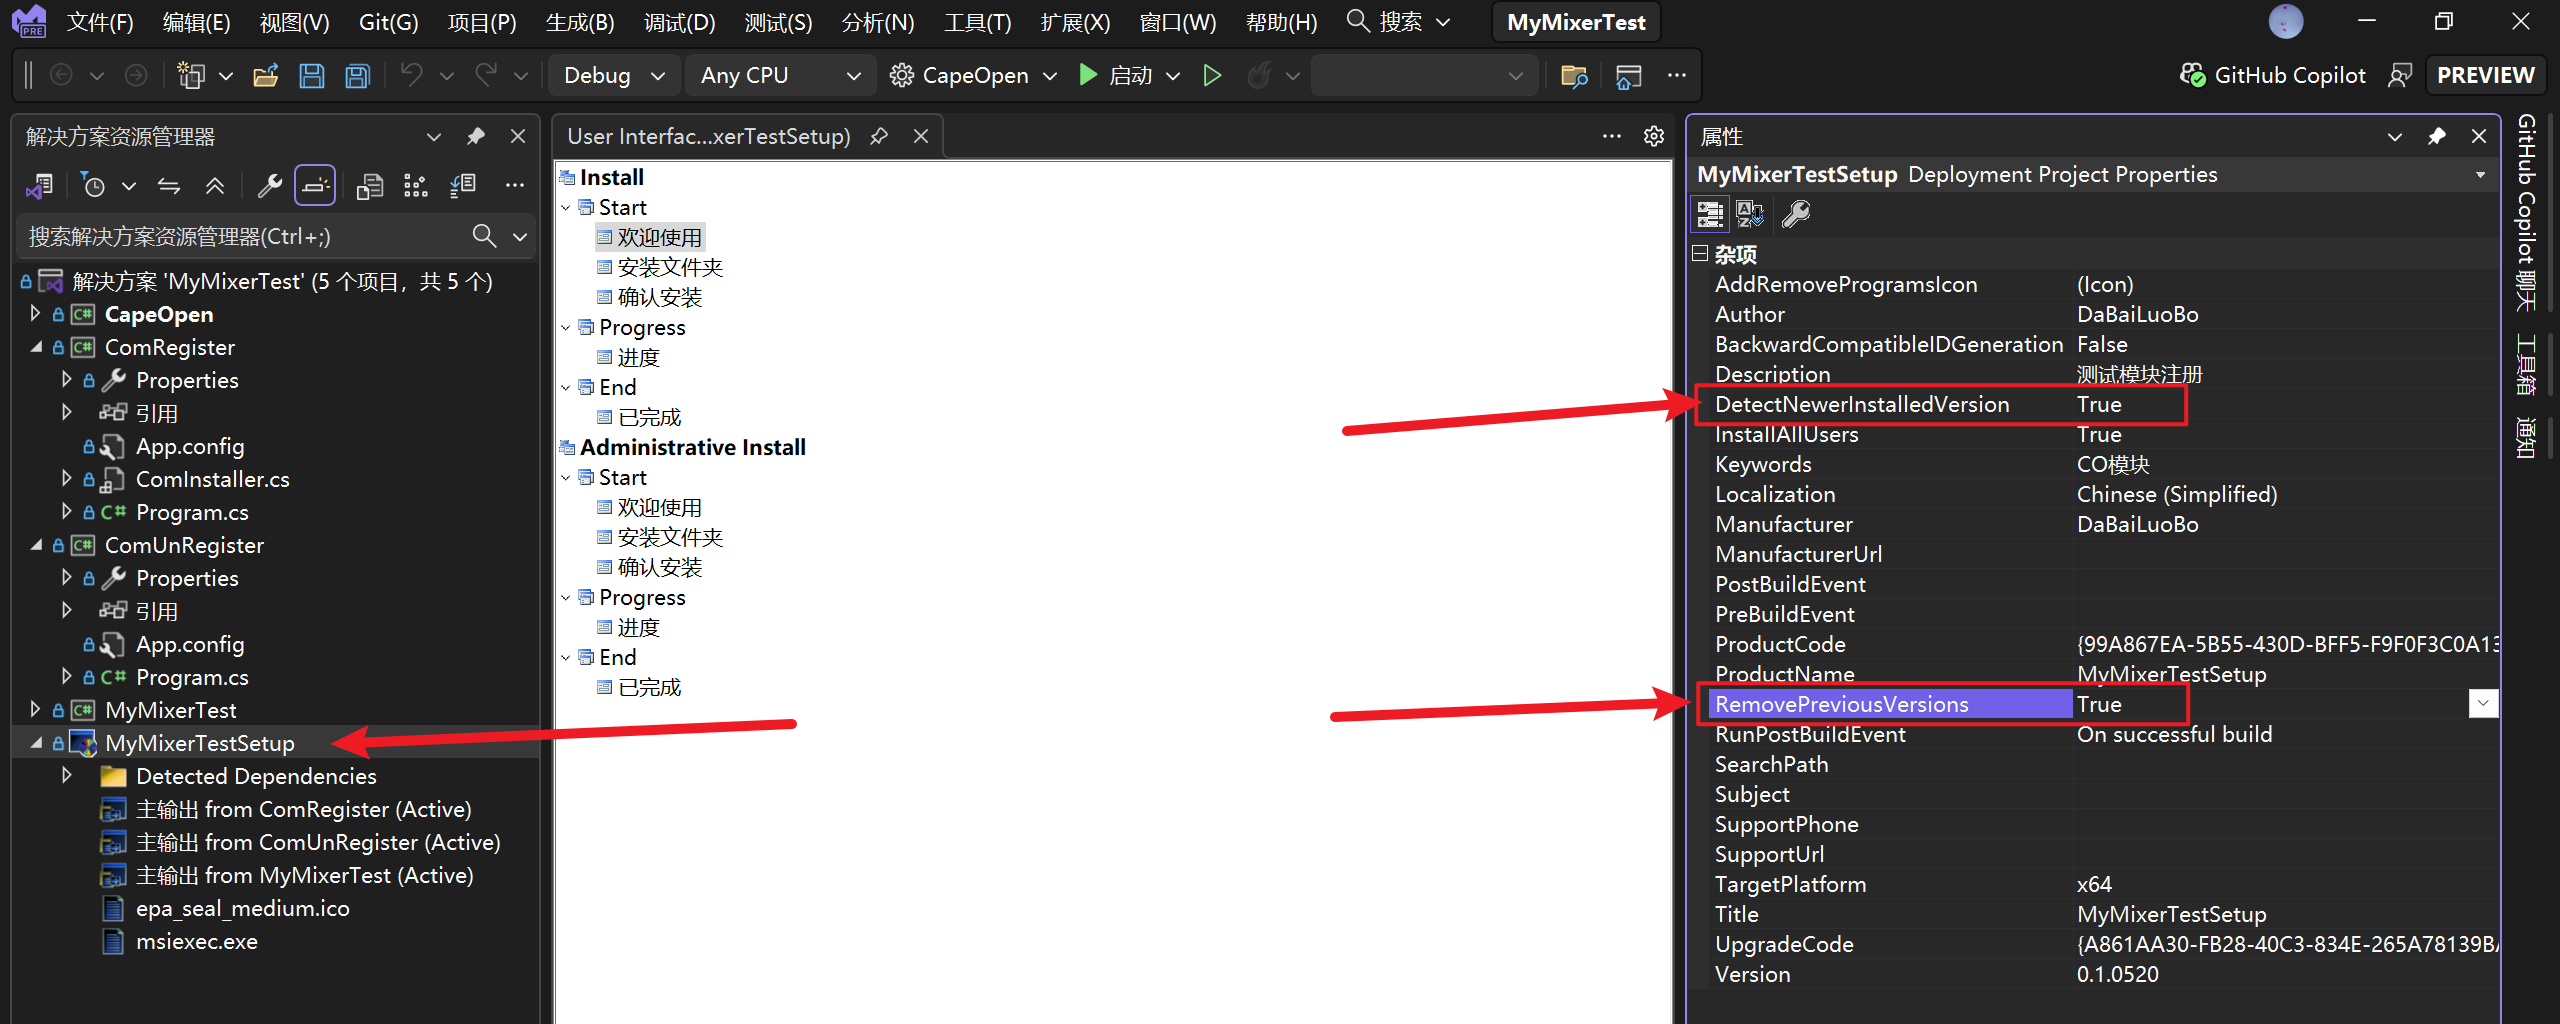The height and width of the screenshot is (1024, 2560).
Task: Open the 扩展(X) menu
Action: pos(1075,22)
